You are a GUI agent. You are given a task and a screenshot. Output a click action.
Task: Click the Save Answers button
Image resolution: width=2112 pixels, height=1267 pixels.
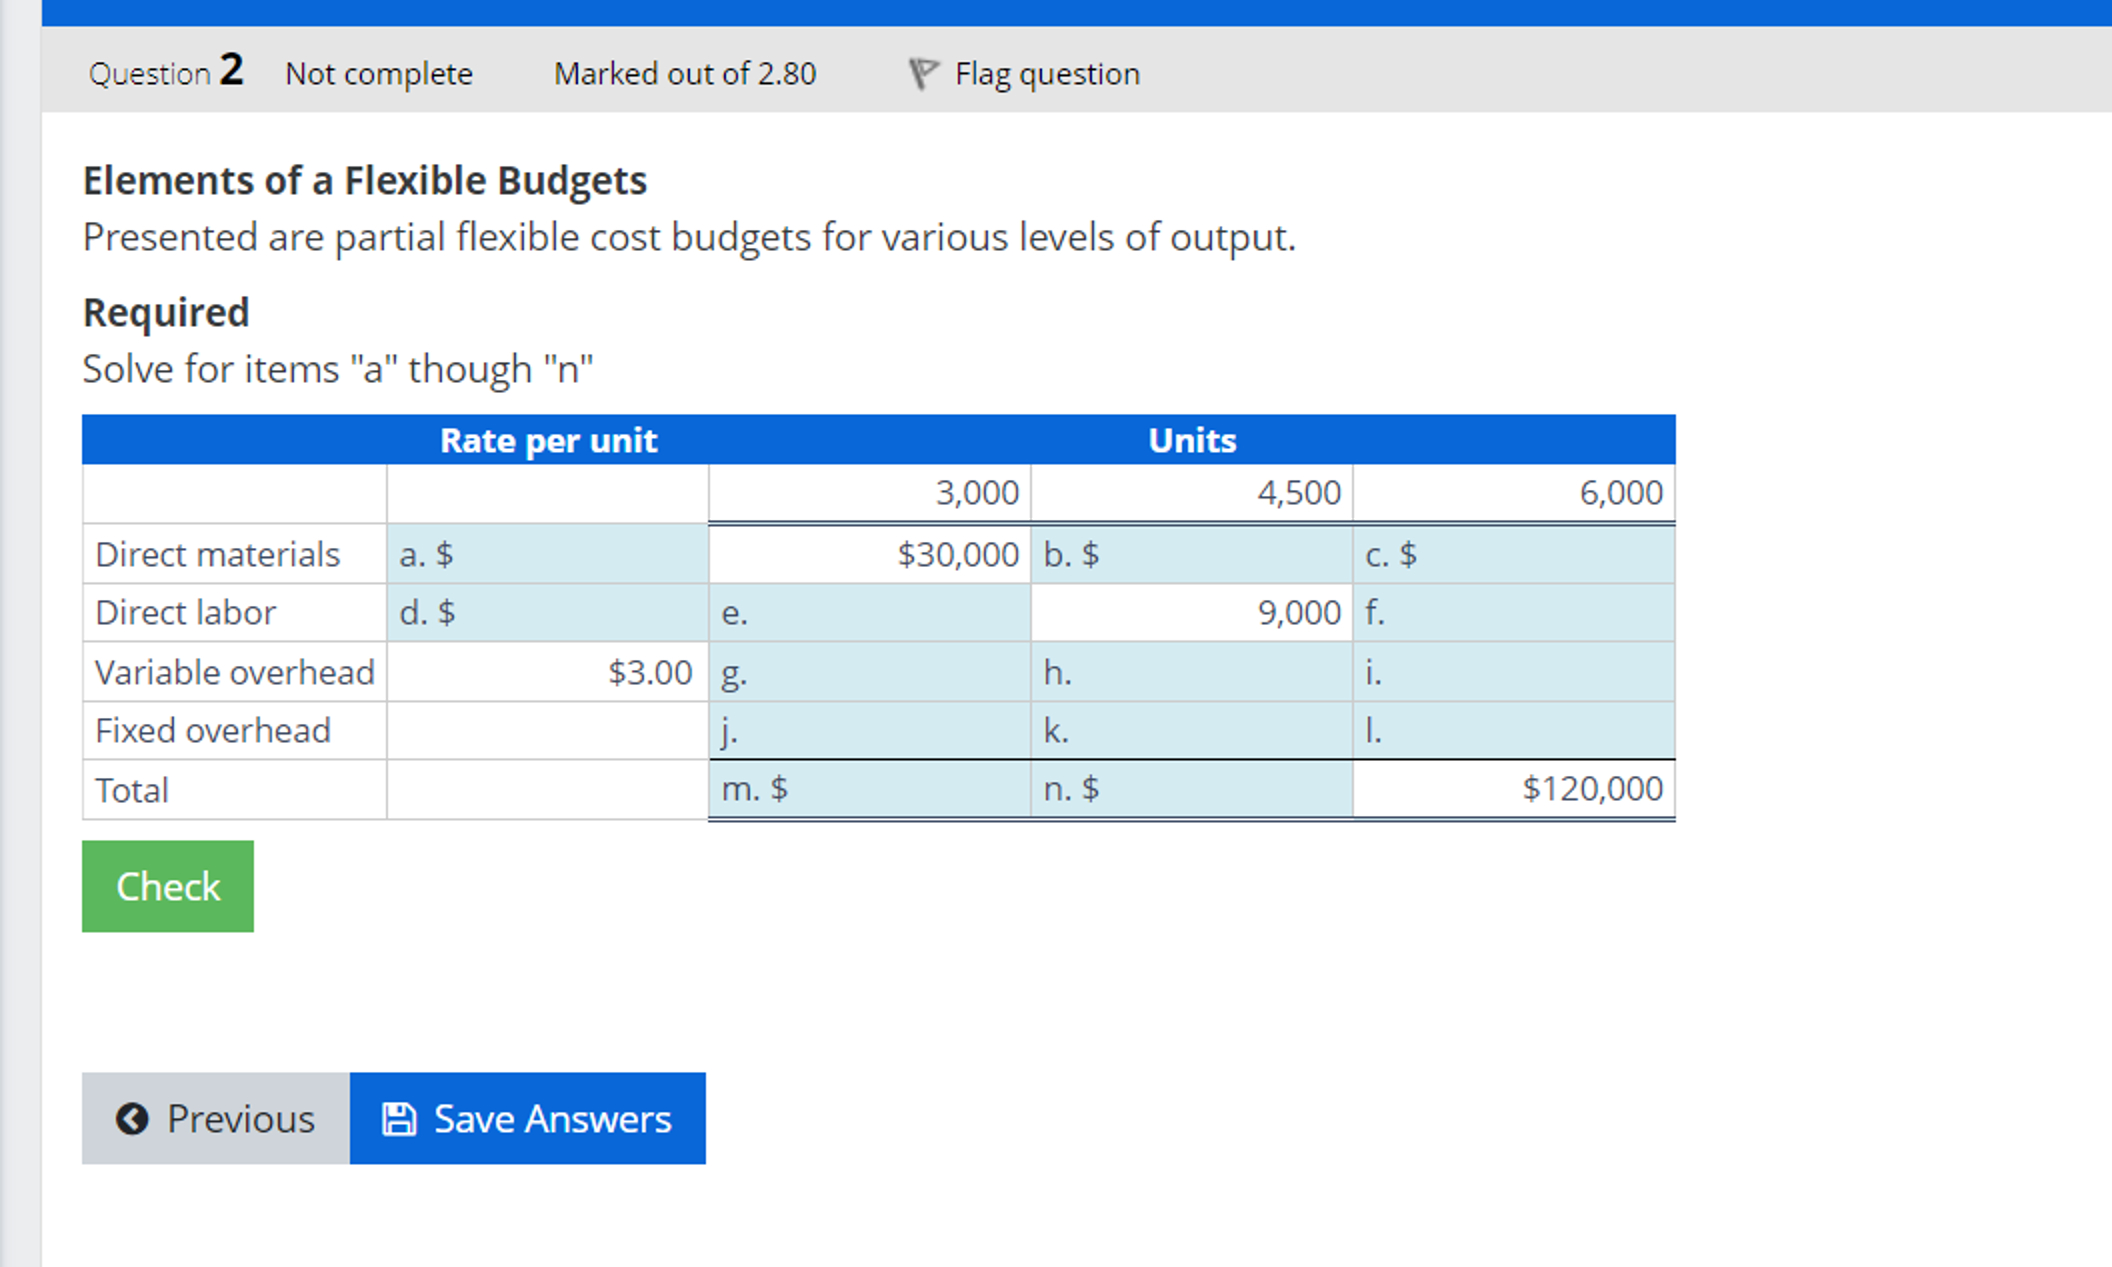(x=528, y=1119)
